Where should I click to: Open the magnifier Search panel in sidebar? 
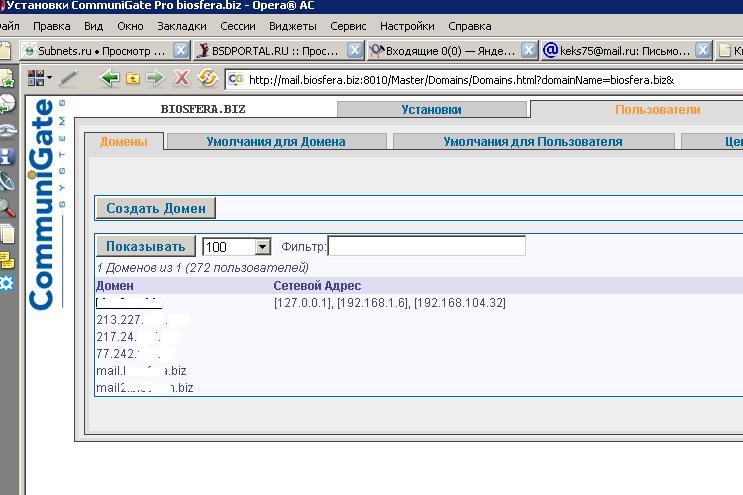coord(7,208)
